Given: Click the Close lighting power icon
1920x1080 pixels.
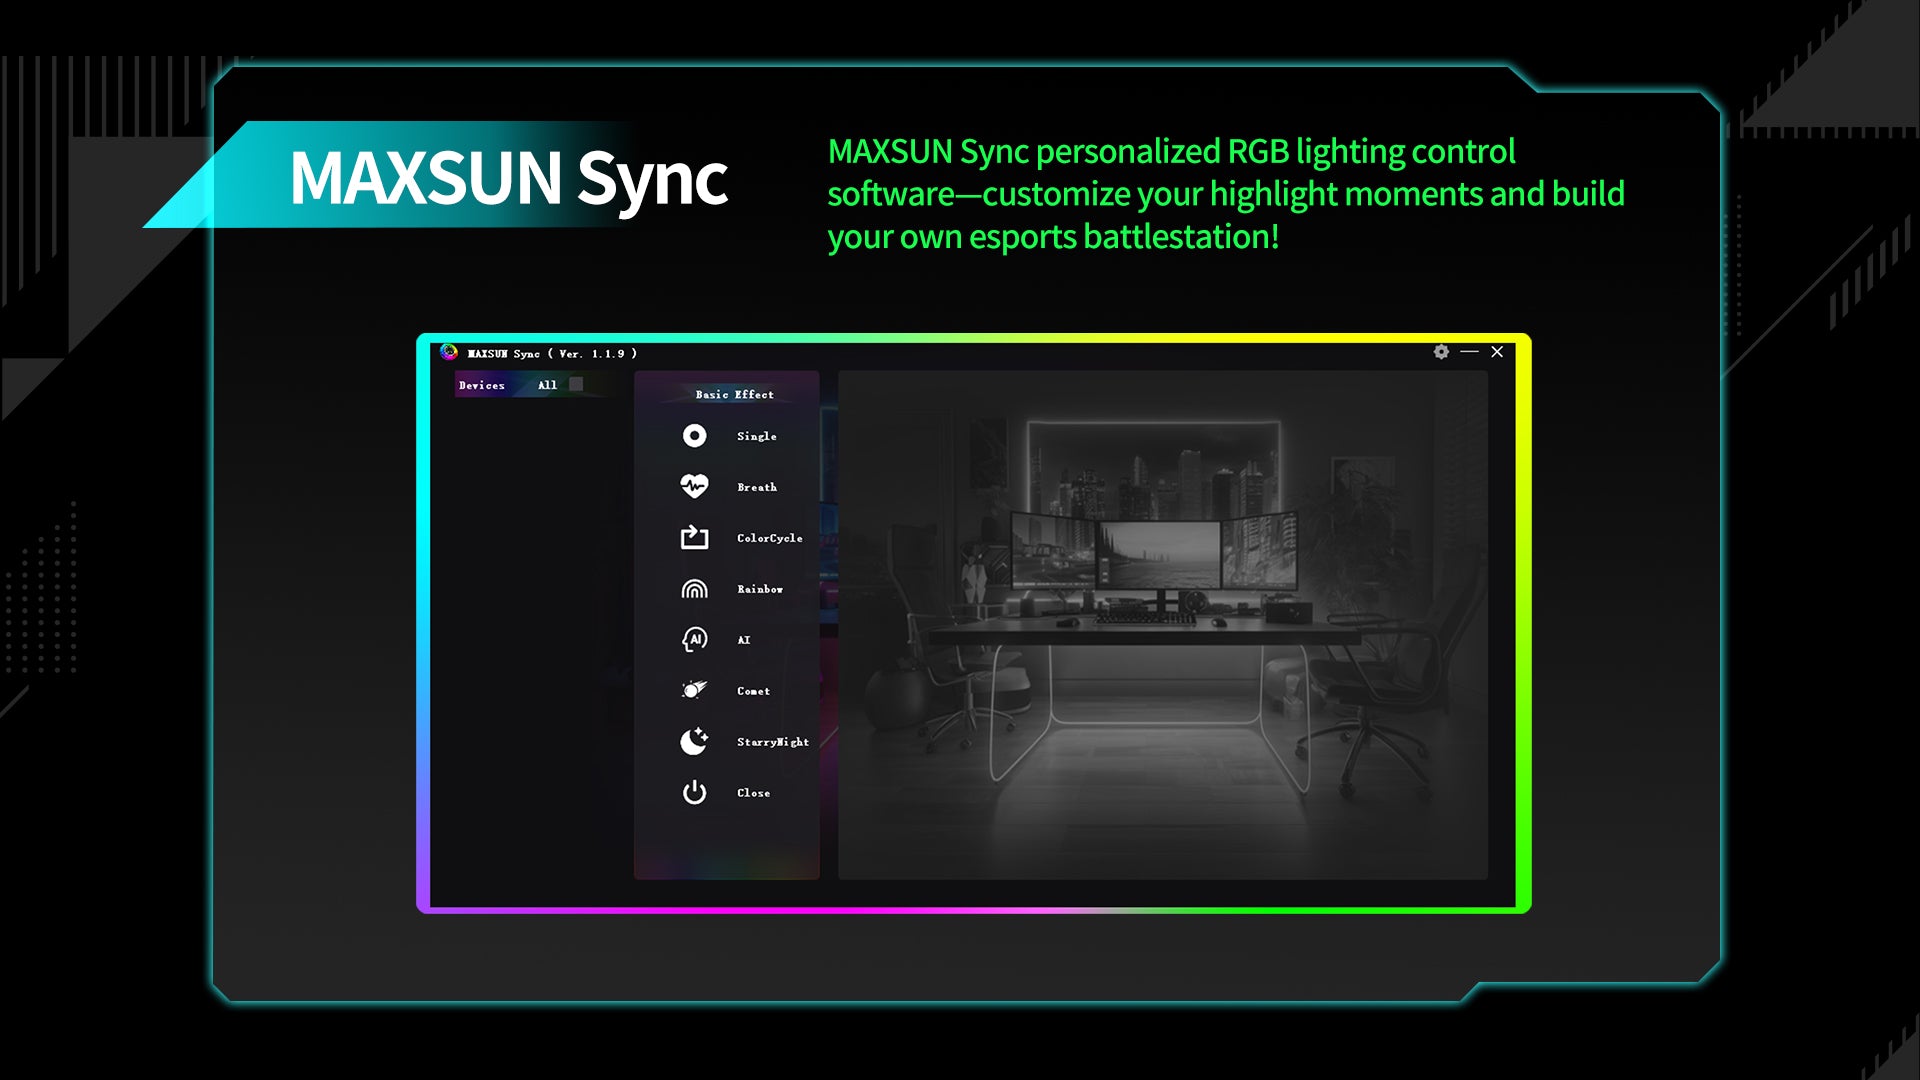Looking at the screenshot, I should pos(694,793).
